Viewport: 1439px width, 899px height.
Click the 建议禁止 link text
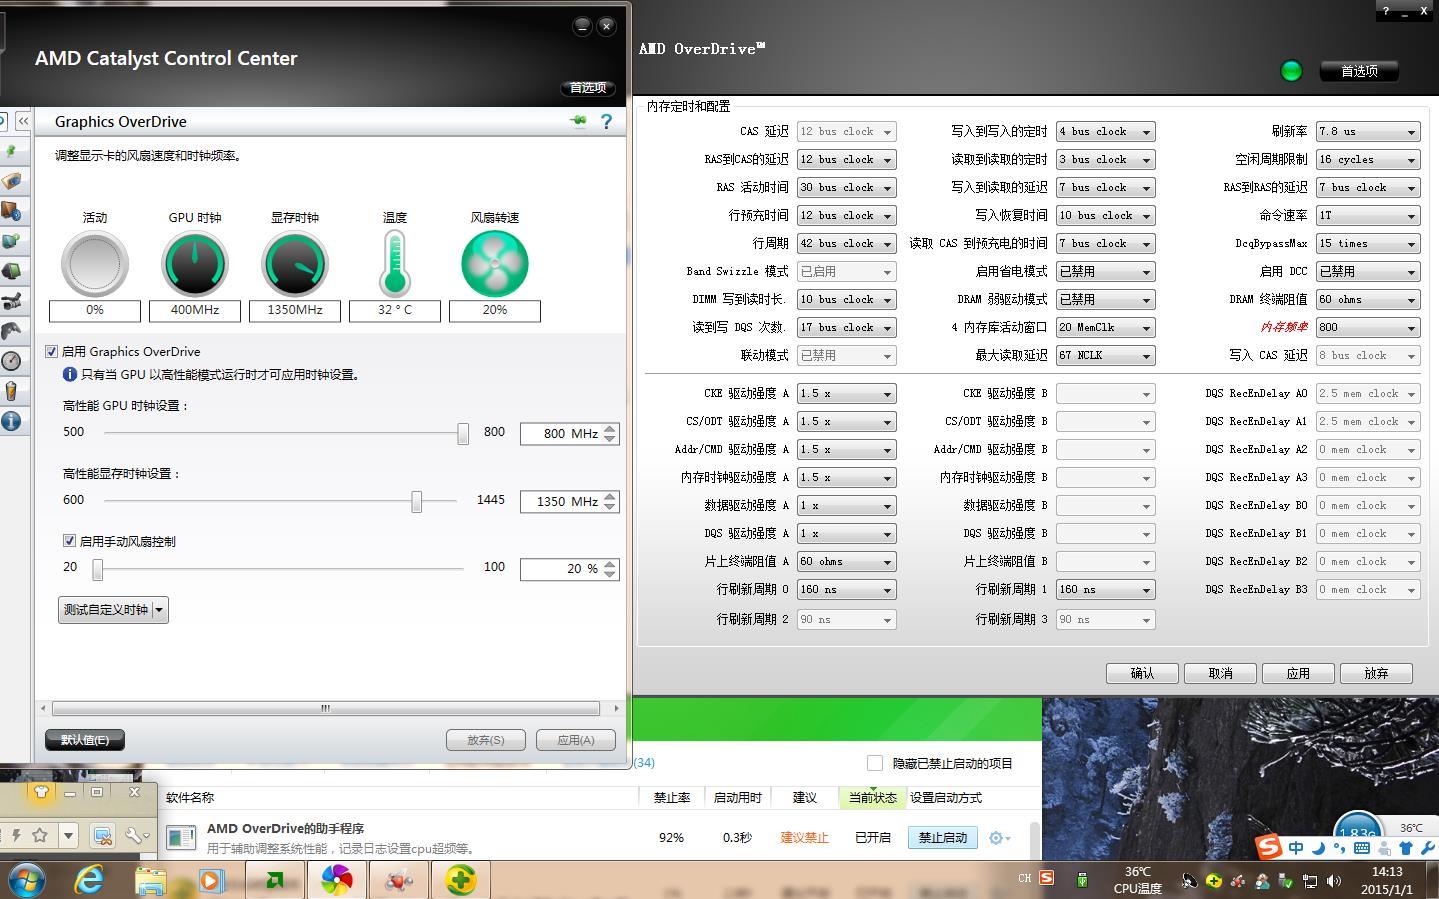pyautogui.click(x=804, y=838)
